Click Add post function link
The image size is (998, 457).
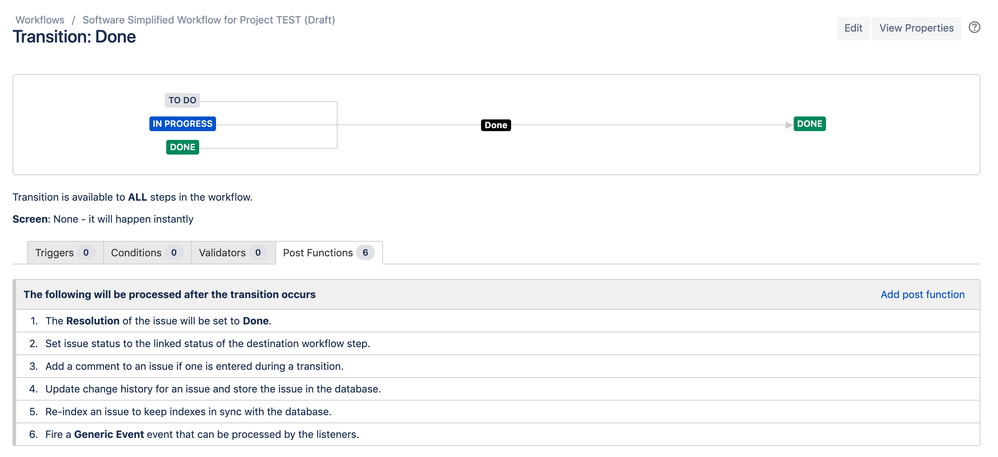click(922, 295)
